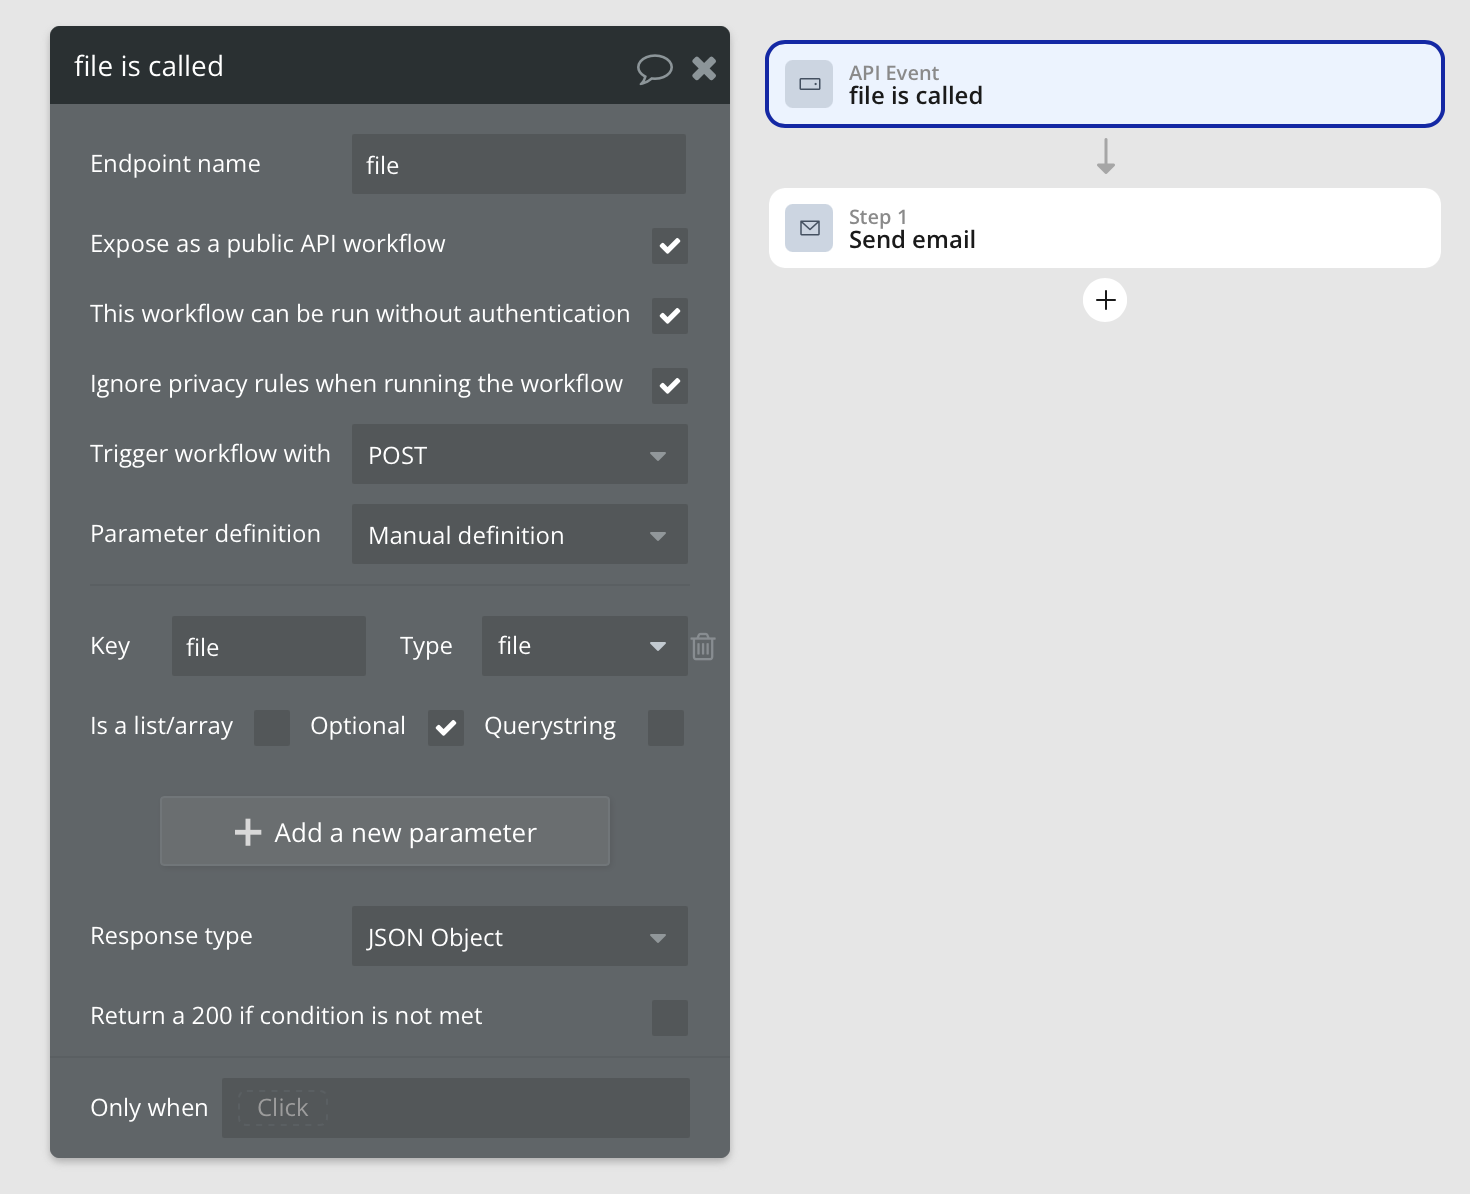
Task: Click the comment speech bubble icon
Action: coord(654,68)
